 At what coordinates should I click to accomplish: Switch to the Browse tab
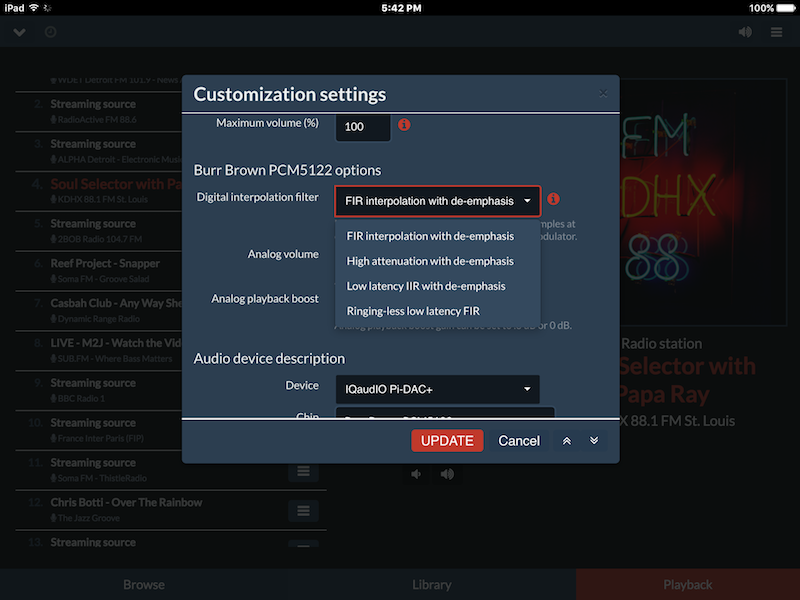click(144, 585)
